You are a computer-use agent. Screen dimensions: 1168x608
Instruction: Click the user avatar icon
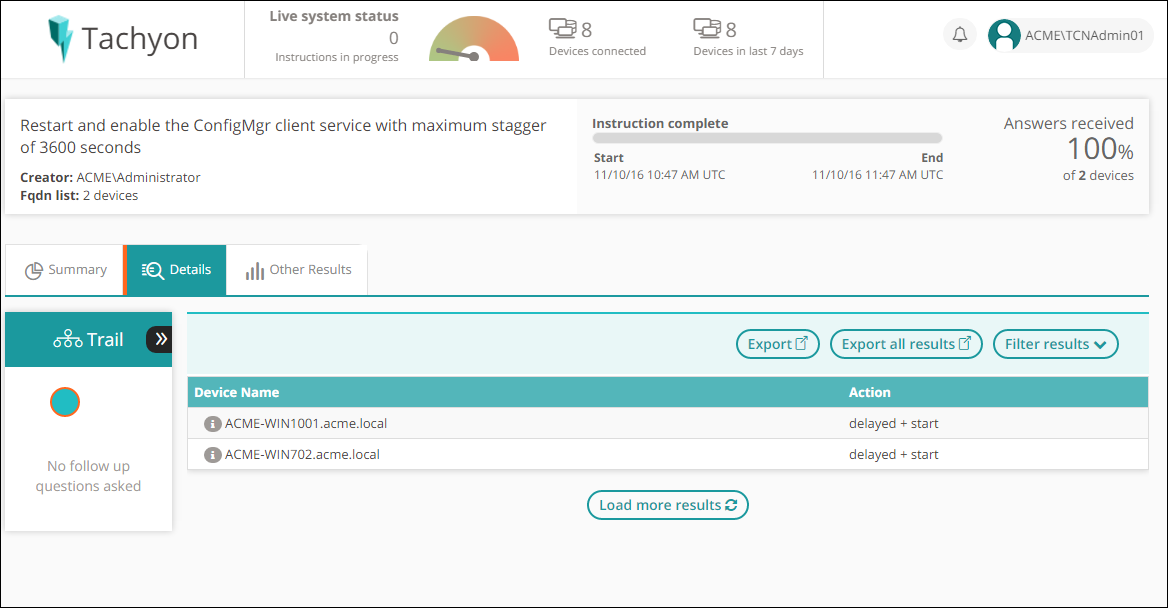click(x=1004, y=36)
